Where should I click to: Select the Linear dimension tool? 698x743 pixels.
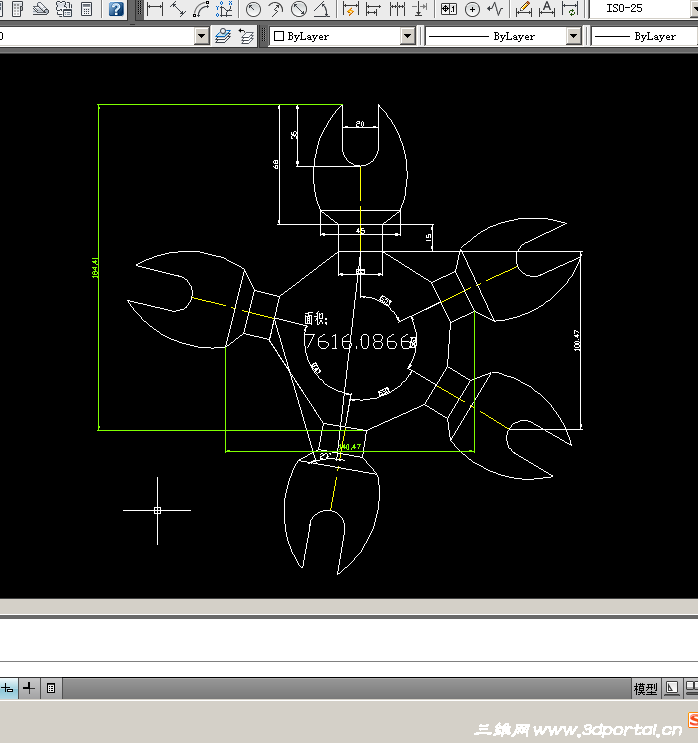(x=155, y=9)
